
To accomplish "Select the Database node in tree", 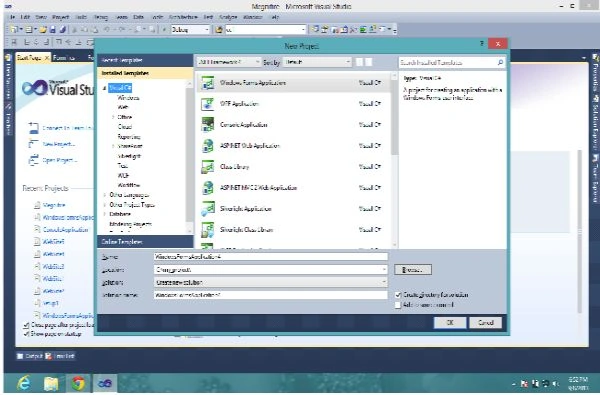I will (x=120, y=214).
